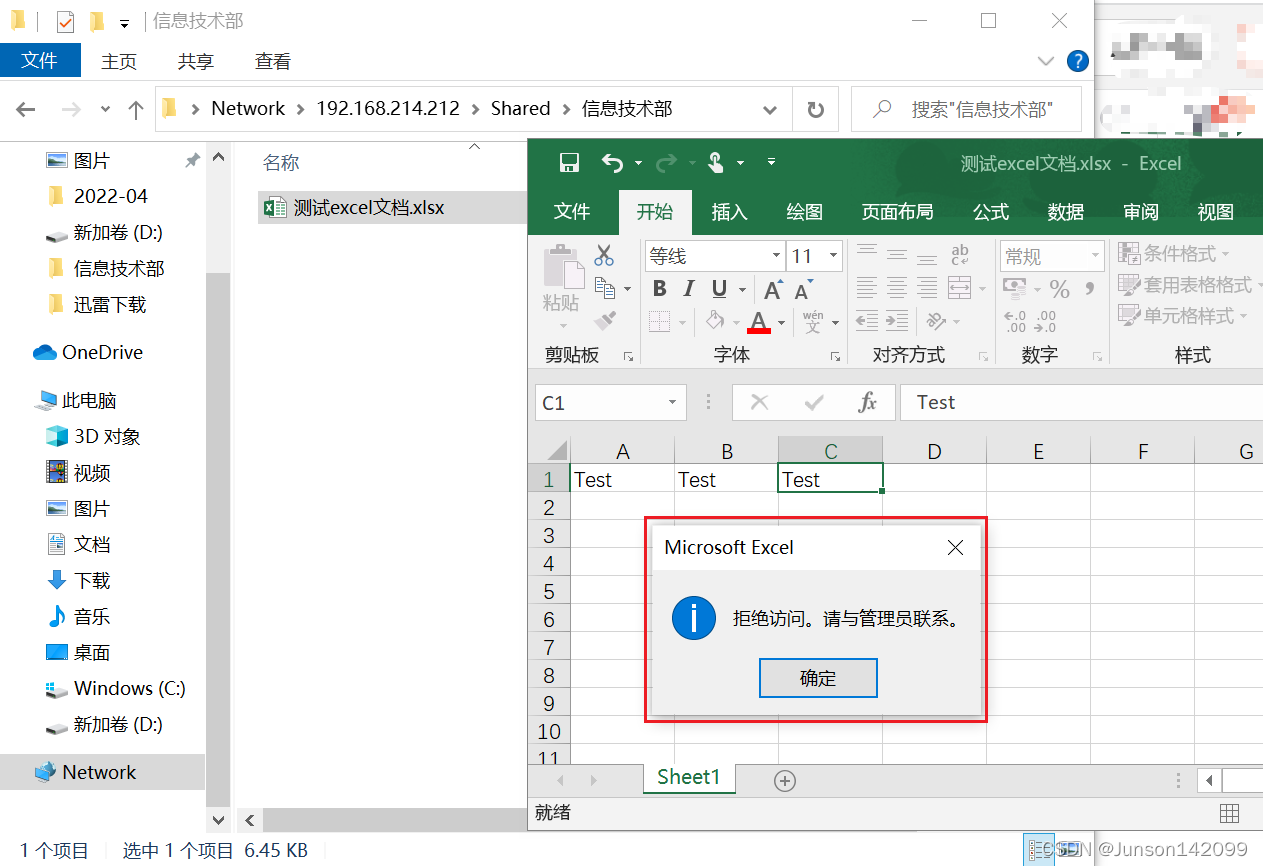Click the Decrease Decimal icon
The image size is (1263, 866).
pos(1046,321)
